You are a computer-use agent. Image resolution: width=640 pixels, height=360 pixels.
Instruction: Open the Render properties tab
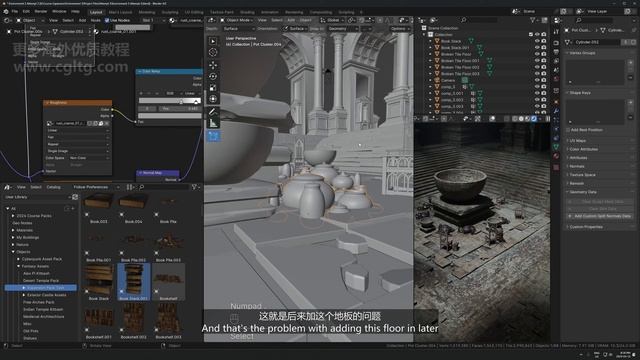(556, 43)
